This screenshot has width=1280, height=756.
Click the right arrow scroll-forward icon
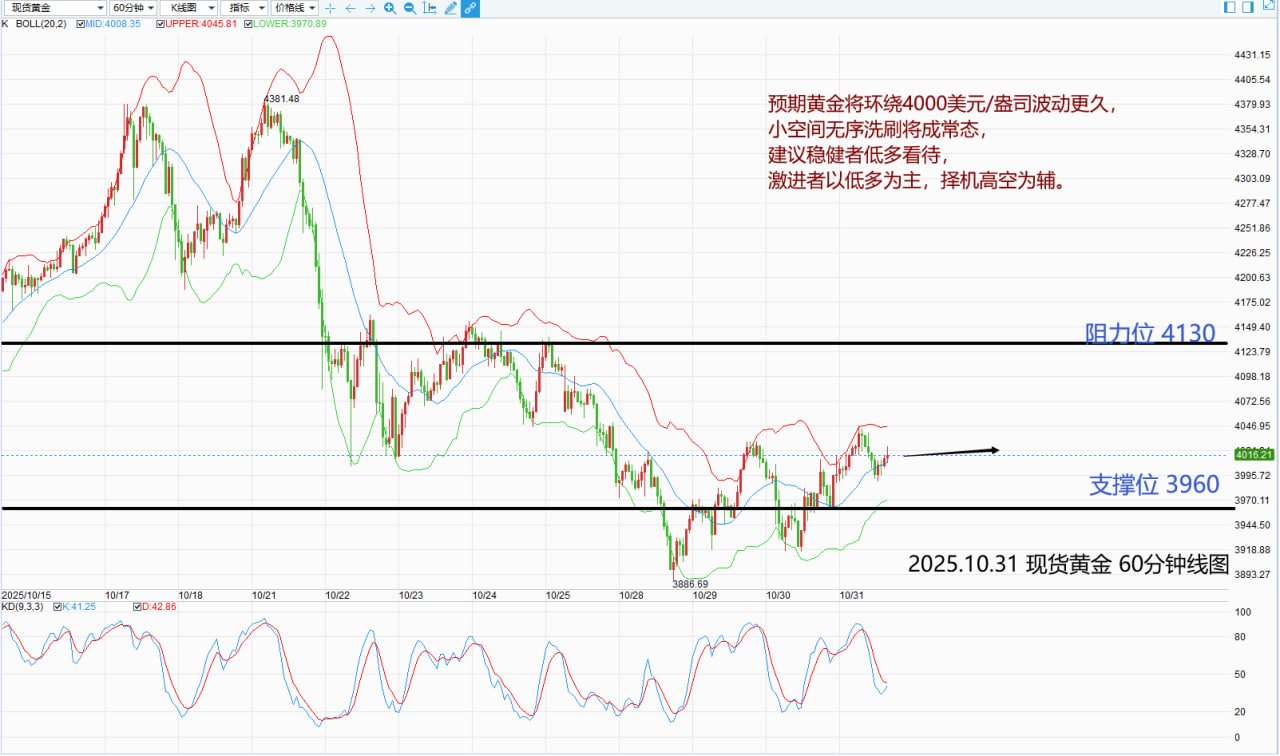370,8
